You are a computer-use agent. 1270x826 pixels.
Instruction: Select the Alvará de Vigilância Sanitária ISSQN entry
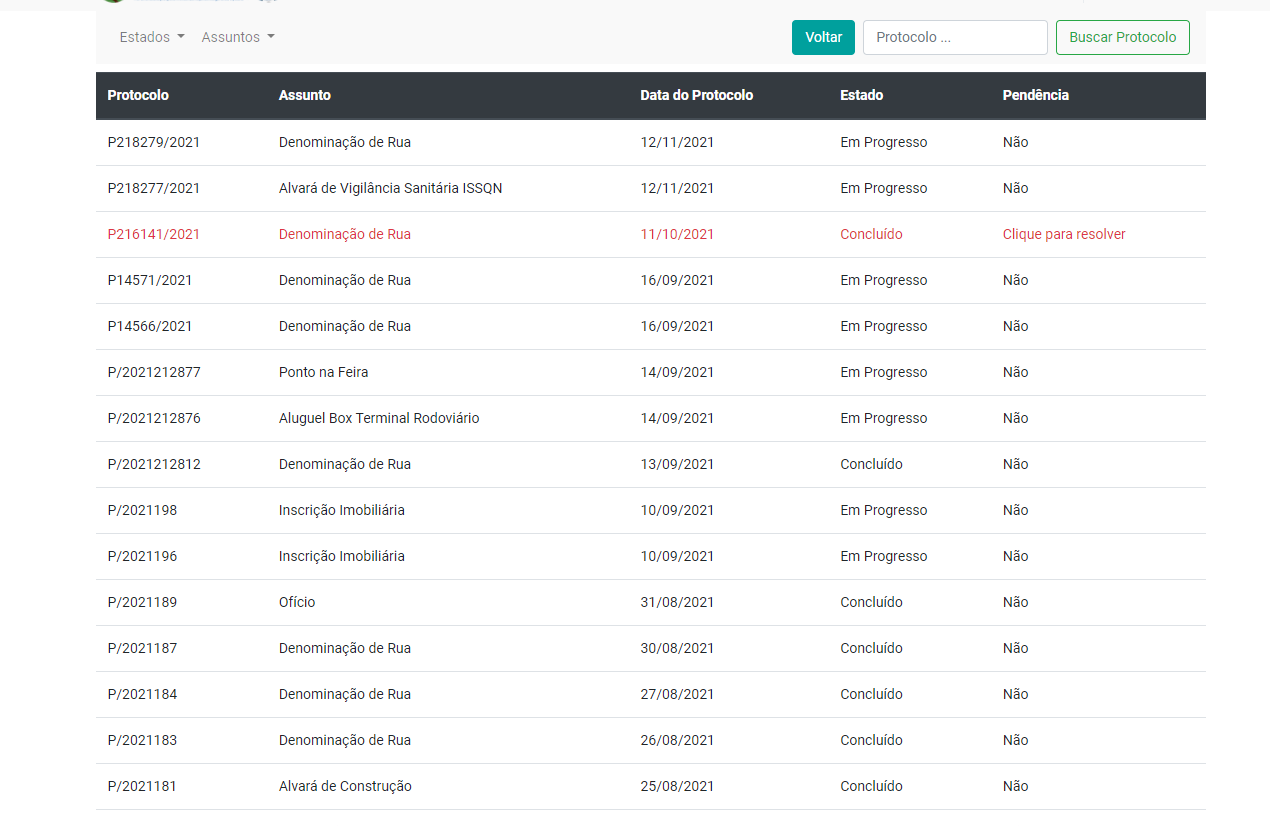pyautogui.click(x=390, y=188)
